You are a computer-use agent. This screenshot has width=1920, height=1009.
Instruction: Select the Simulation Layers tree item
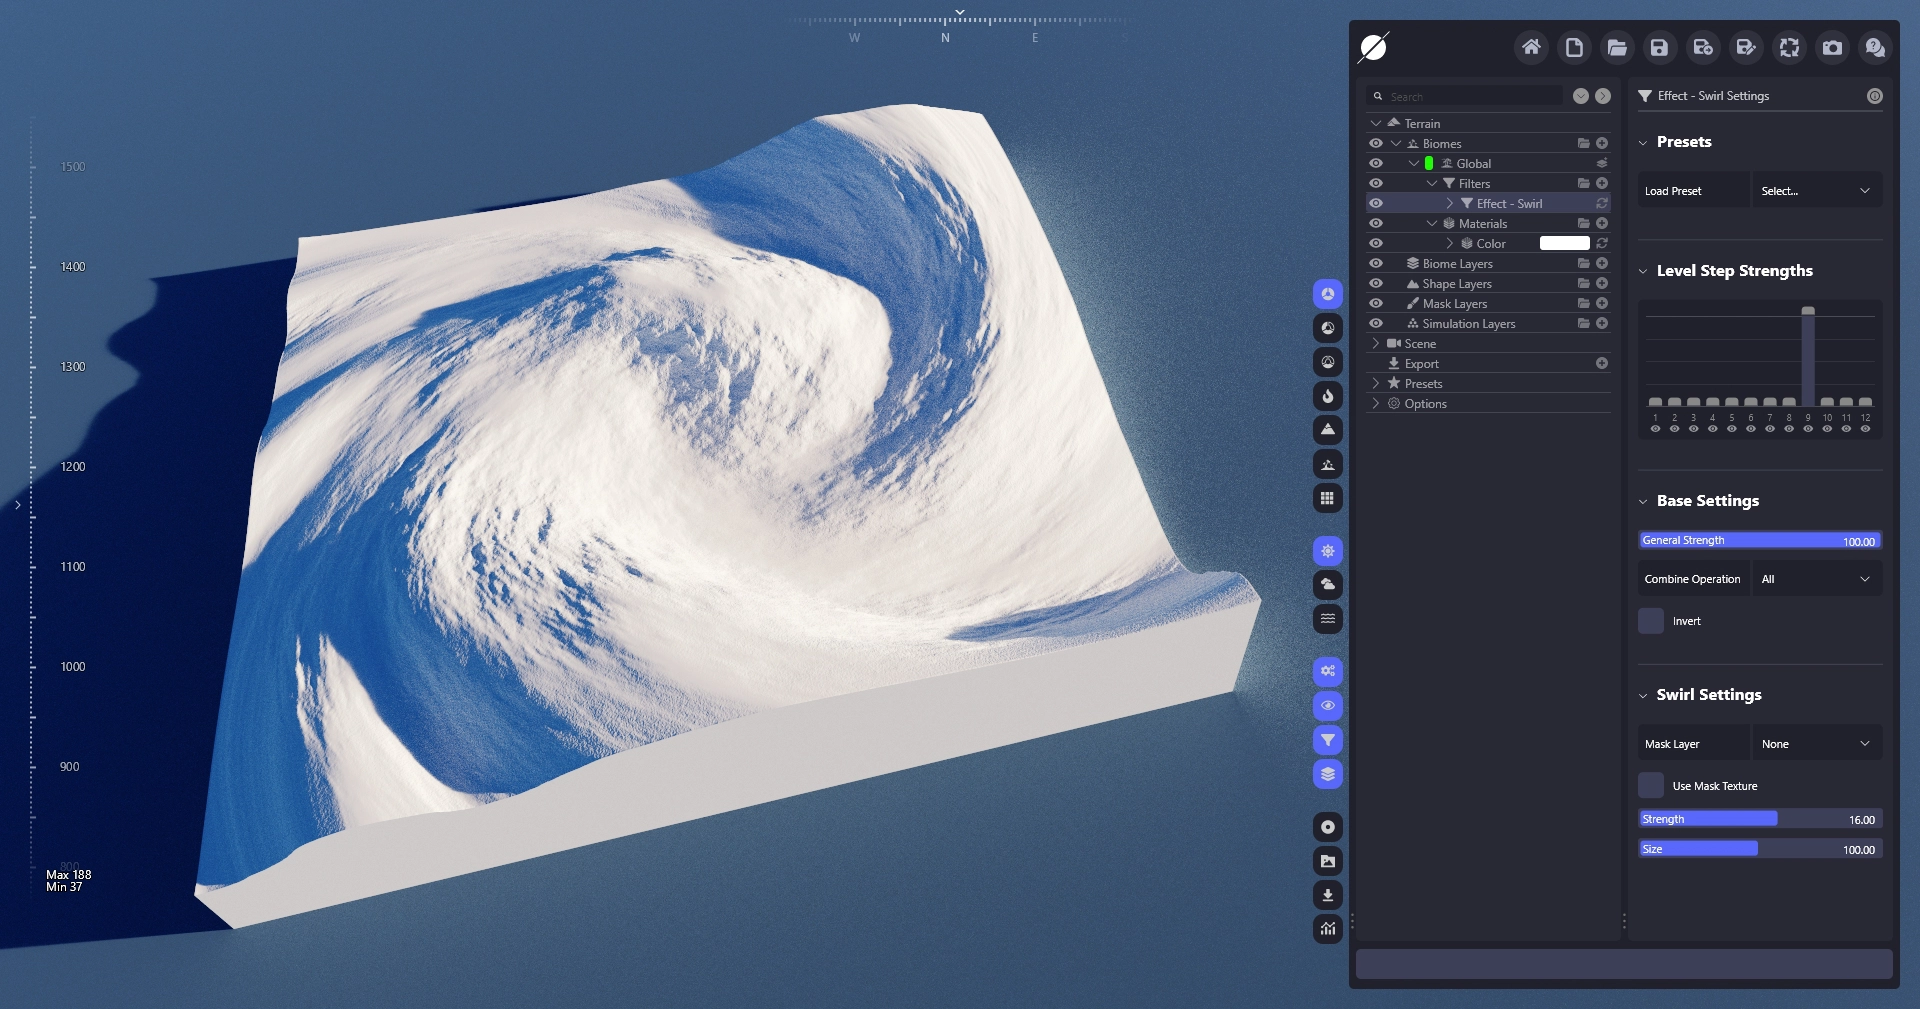[1468, 324]
